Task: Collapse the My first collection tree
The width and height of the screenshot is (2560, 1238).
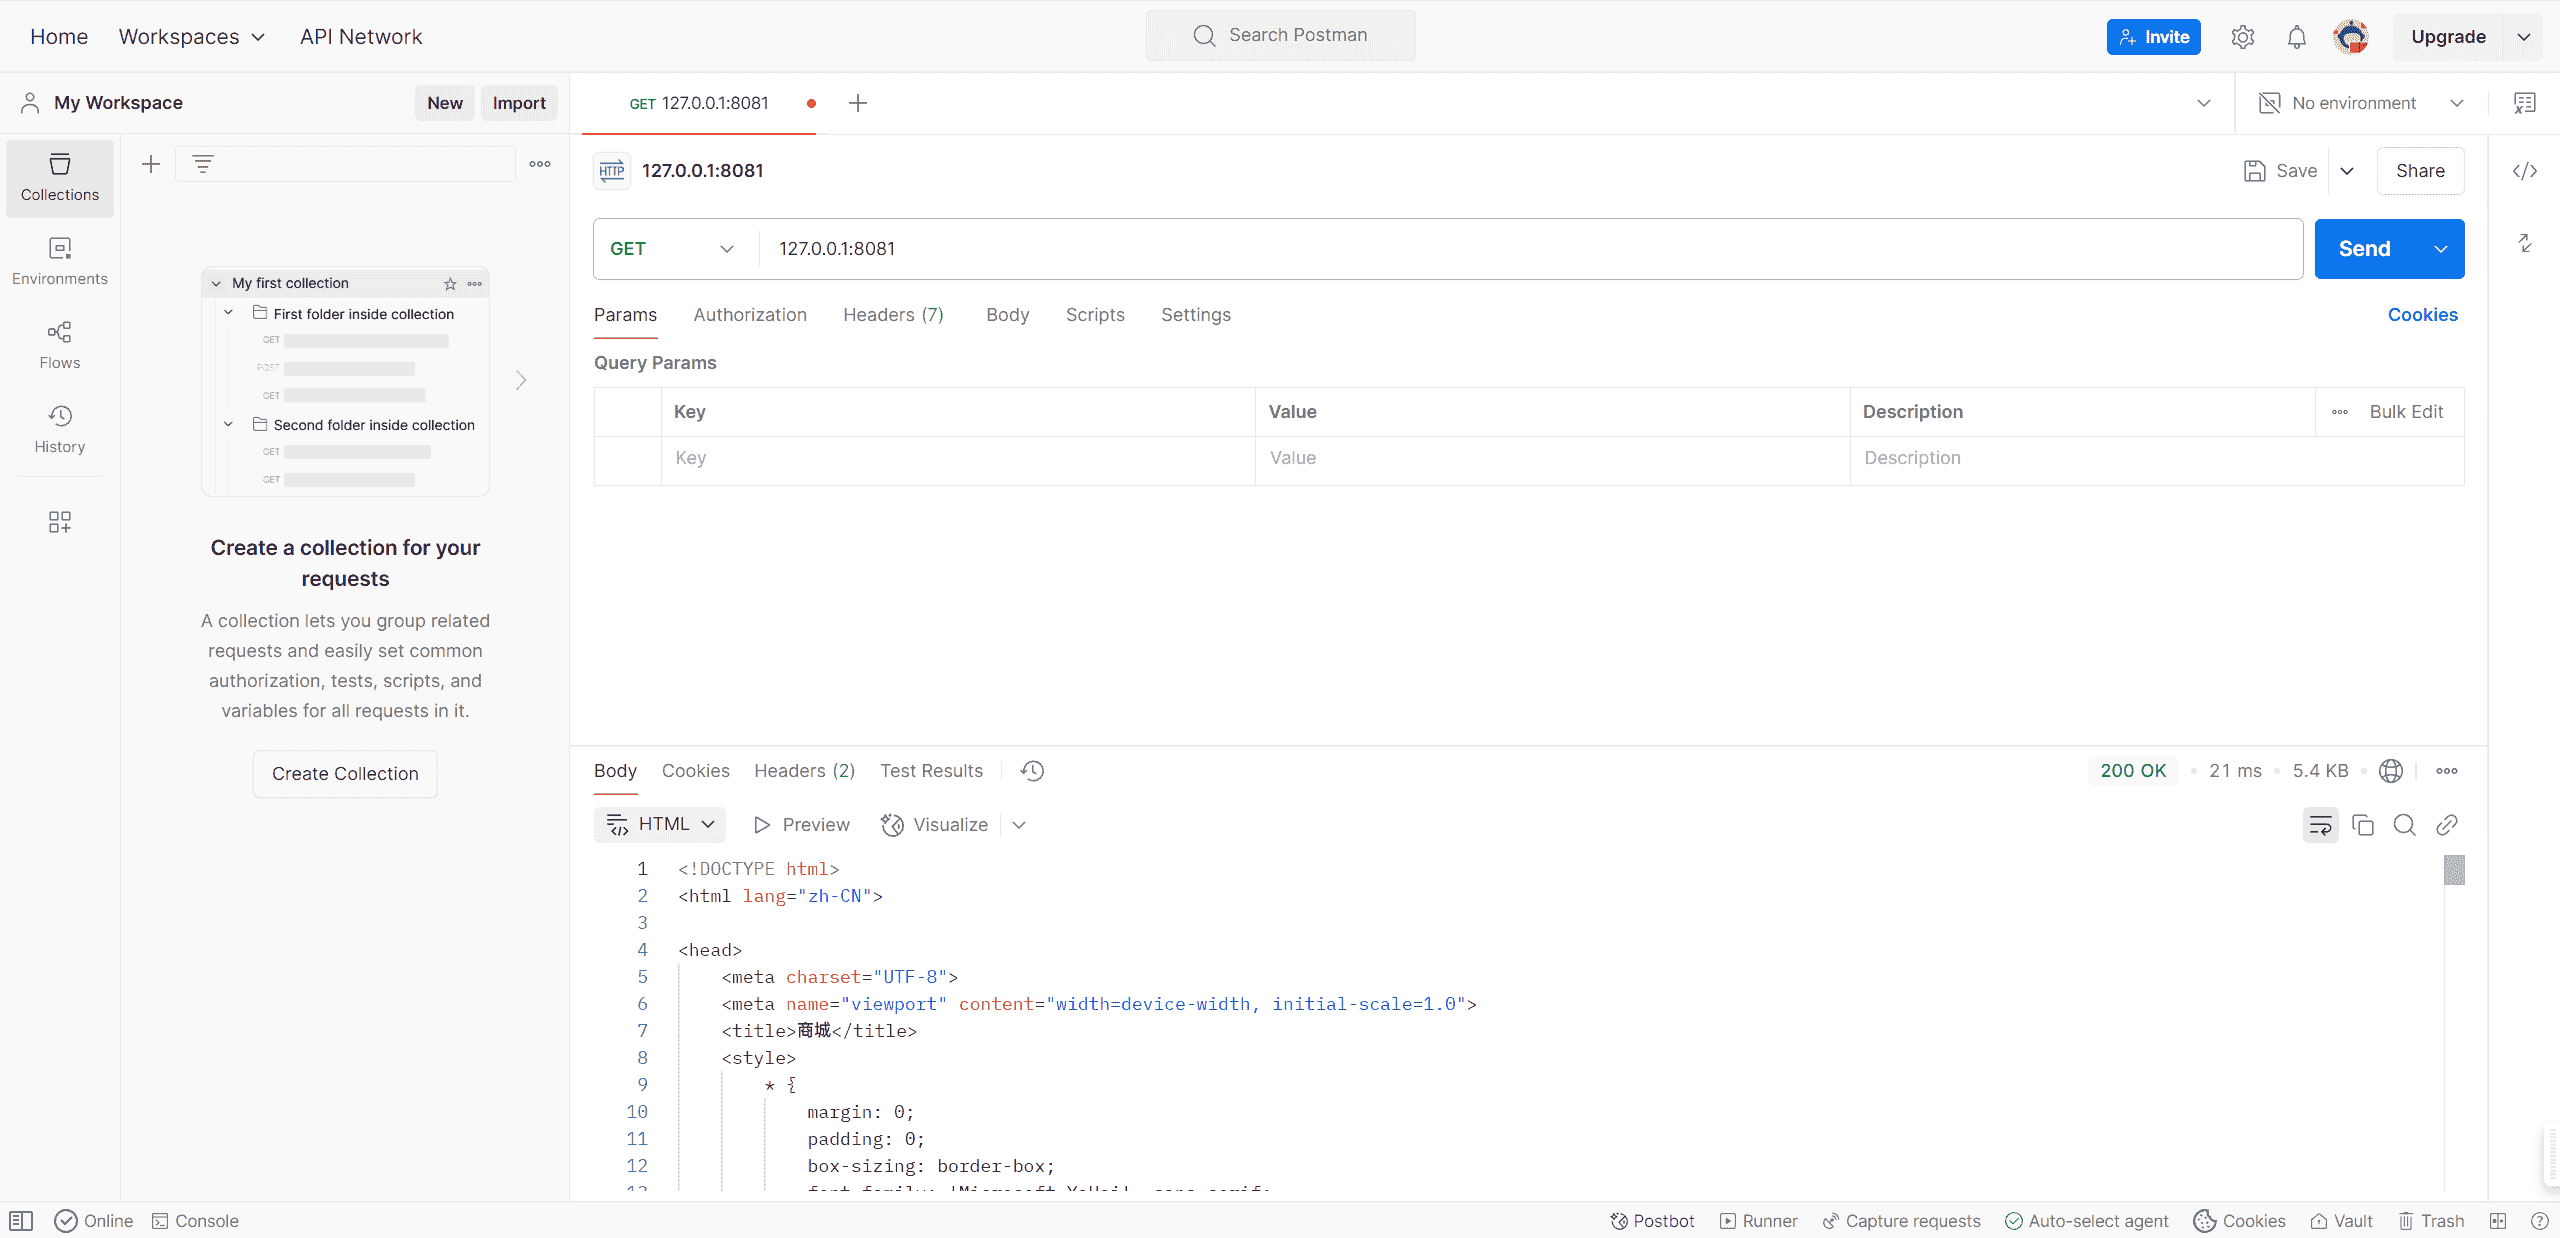Action: pyautogui.click(x=216, y=284)
